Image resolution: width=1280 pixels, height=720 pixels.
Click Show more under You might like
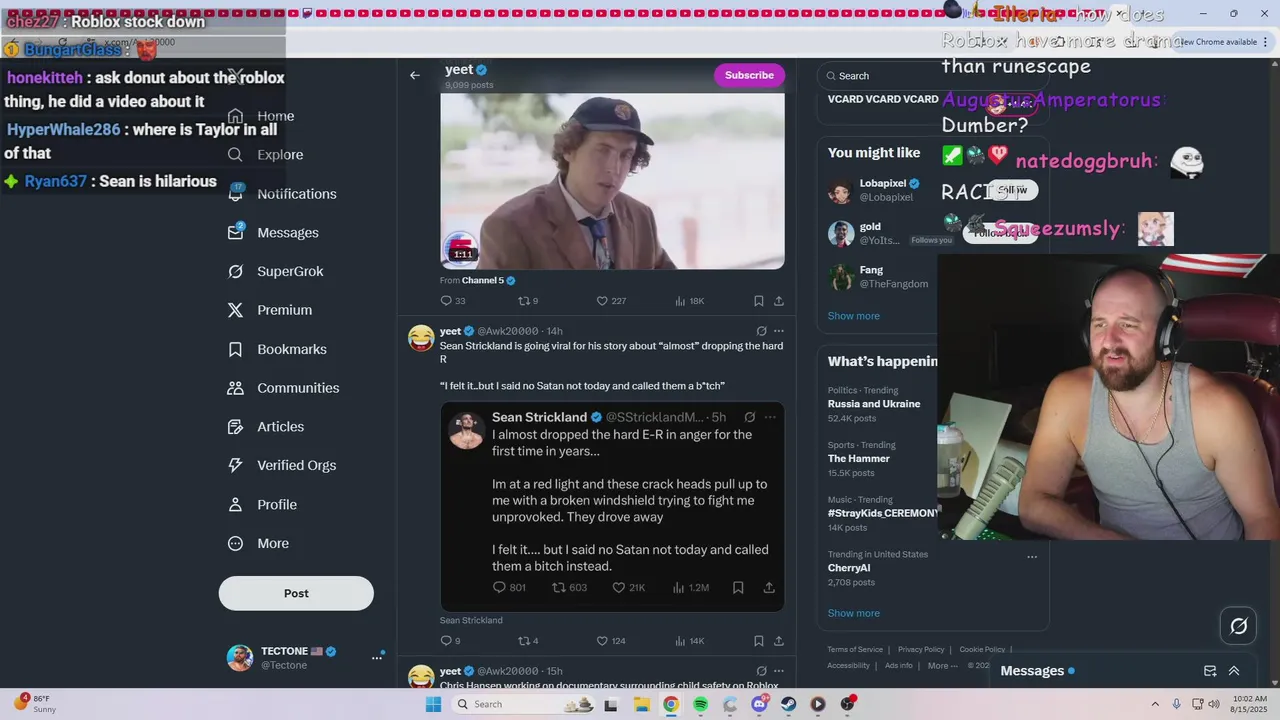click(853, 316)
